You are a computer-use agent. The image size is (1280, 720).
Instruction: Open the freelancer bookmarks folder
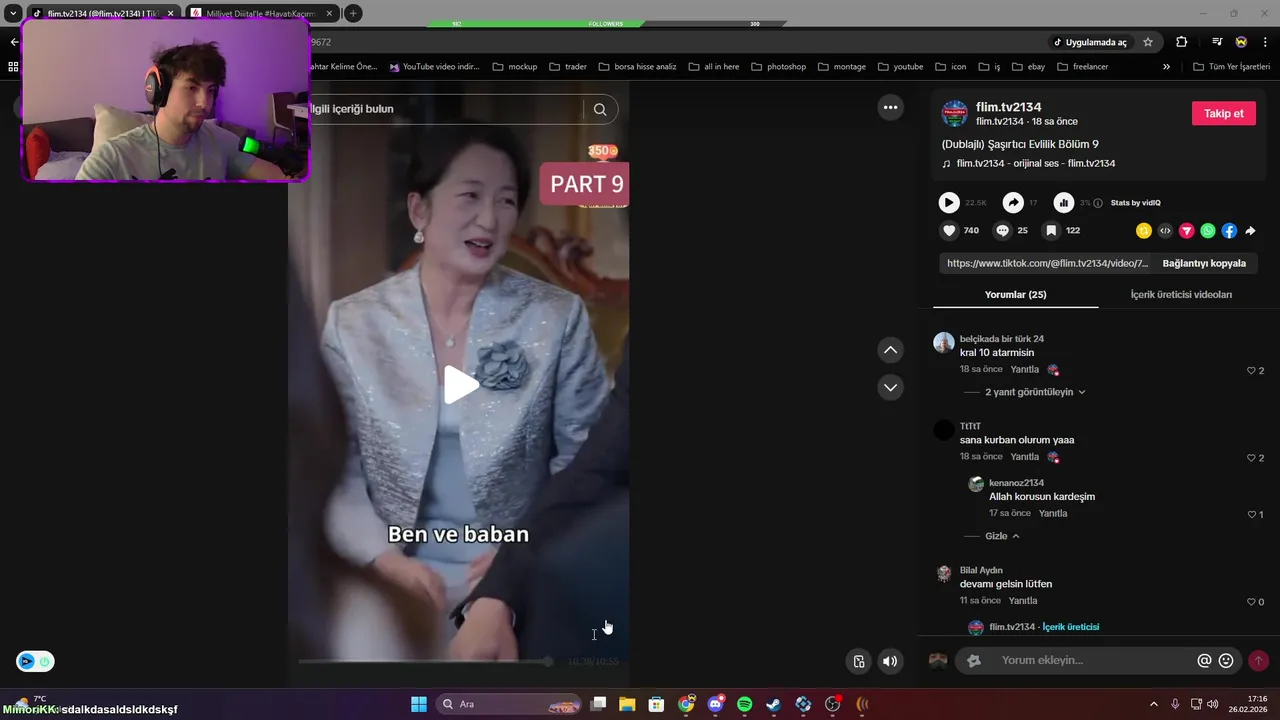pyautogui.click(x=1083, y=67)
